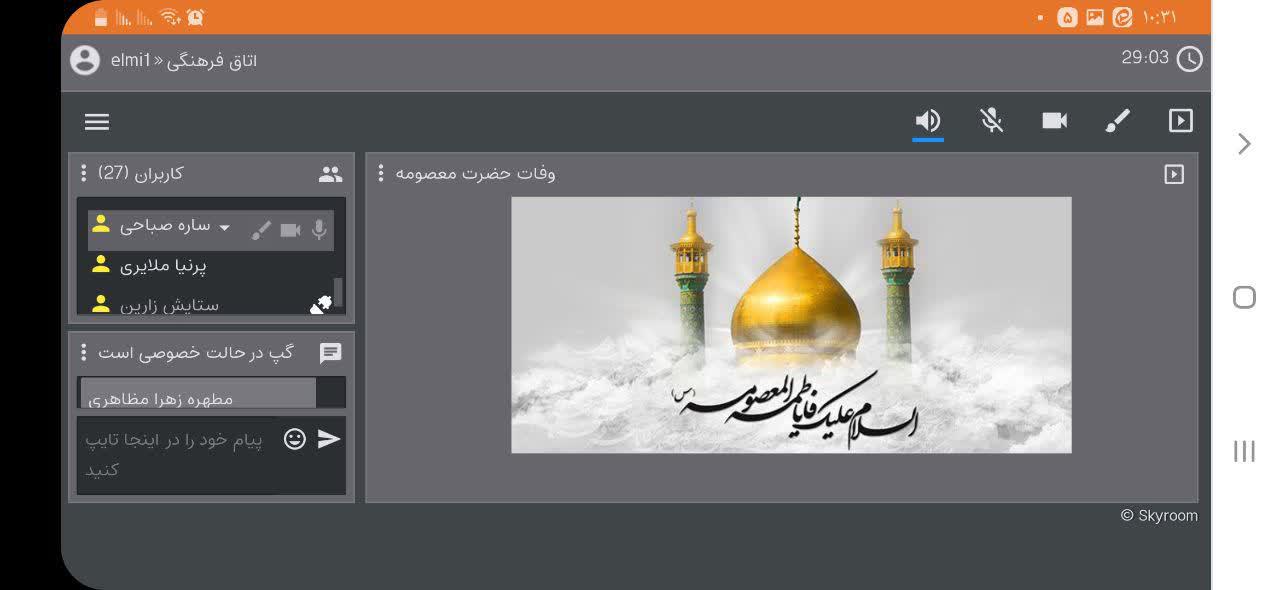
Task: Unmute the microphone in the toolbar
Action: [991, 121]
